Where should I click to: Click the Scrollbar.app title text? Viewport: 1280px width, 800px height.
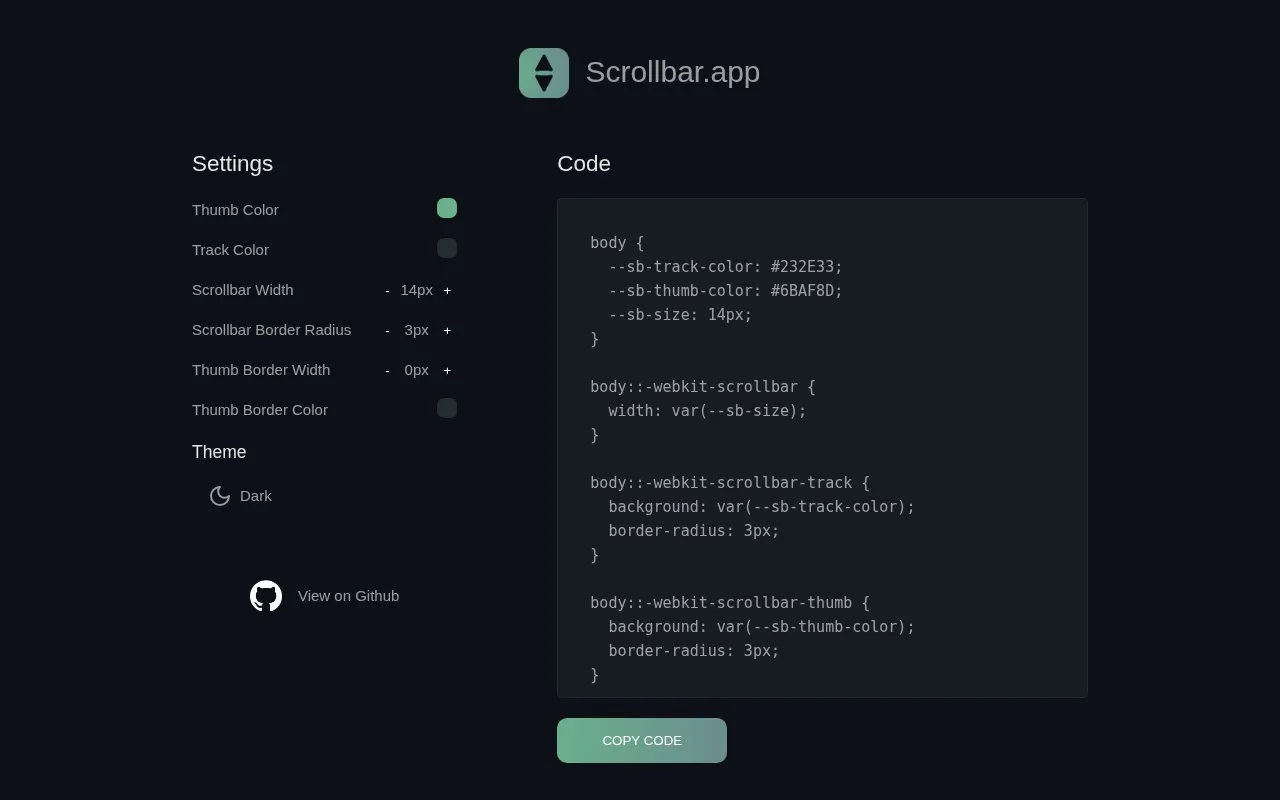pyautogui.click(x=673, y=72)
